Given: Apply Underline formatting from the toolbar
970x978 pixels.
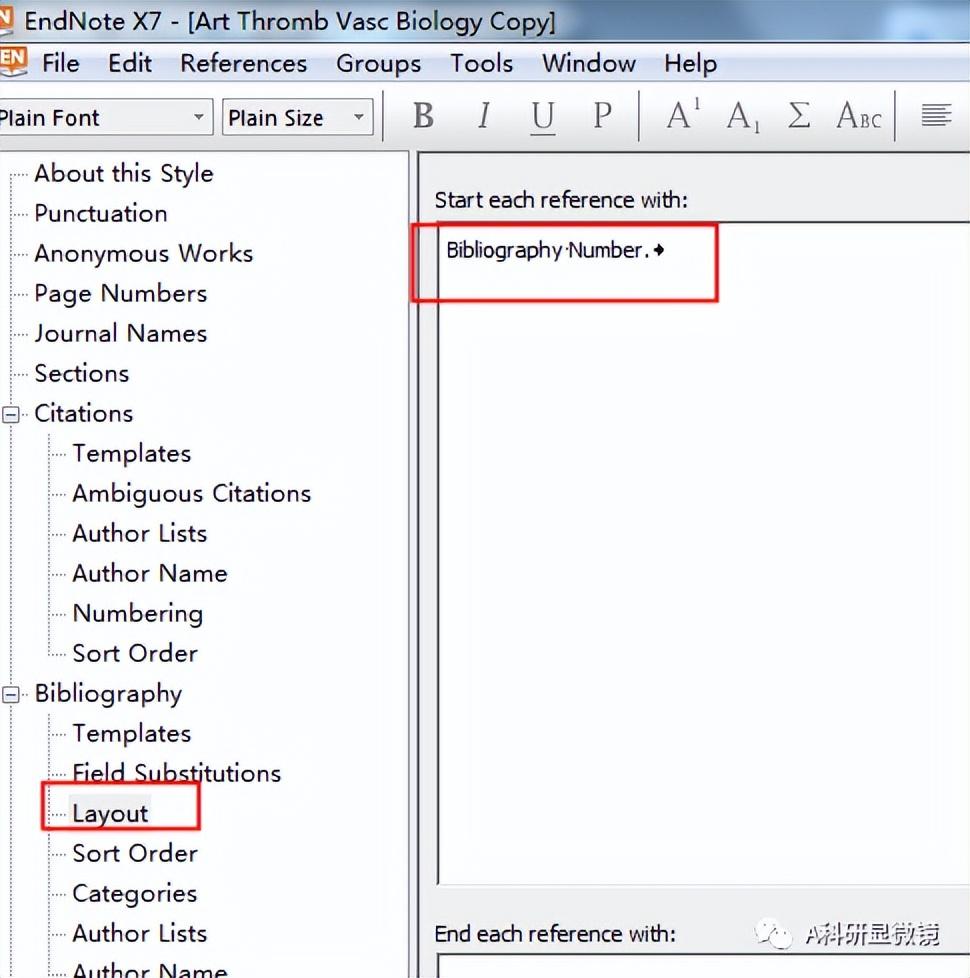Looking at the screenshot, I should pos(543,116).
